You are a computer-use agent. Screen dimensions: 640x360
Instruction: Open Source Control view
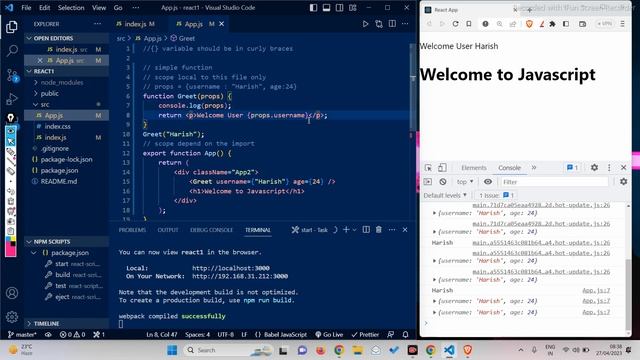[x=12, y=75]
